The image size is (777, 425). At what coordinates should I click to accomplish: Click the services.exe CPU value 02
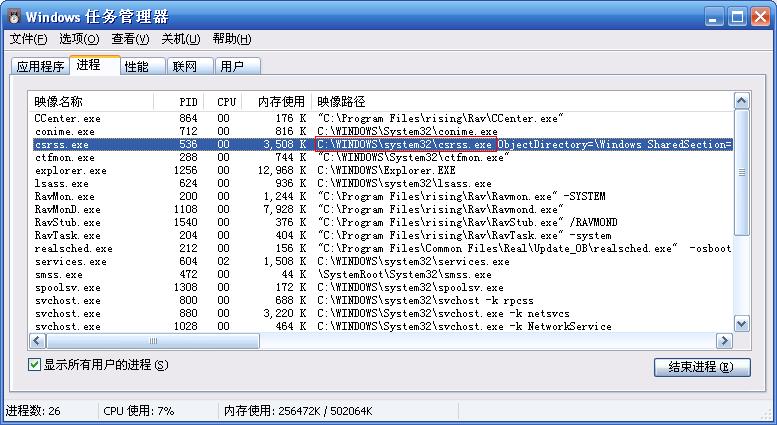point(223,261)
